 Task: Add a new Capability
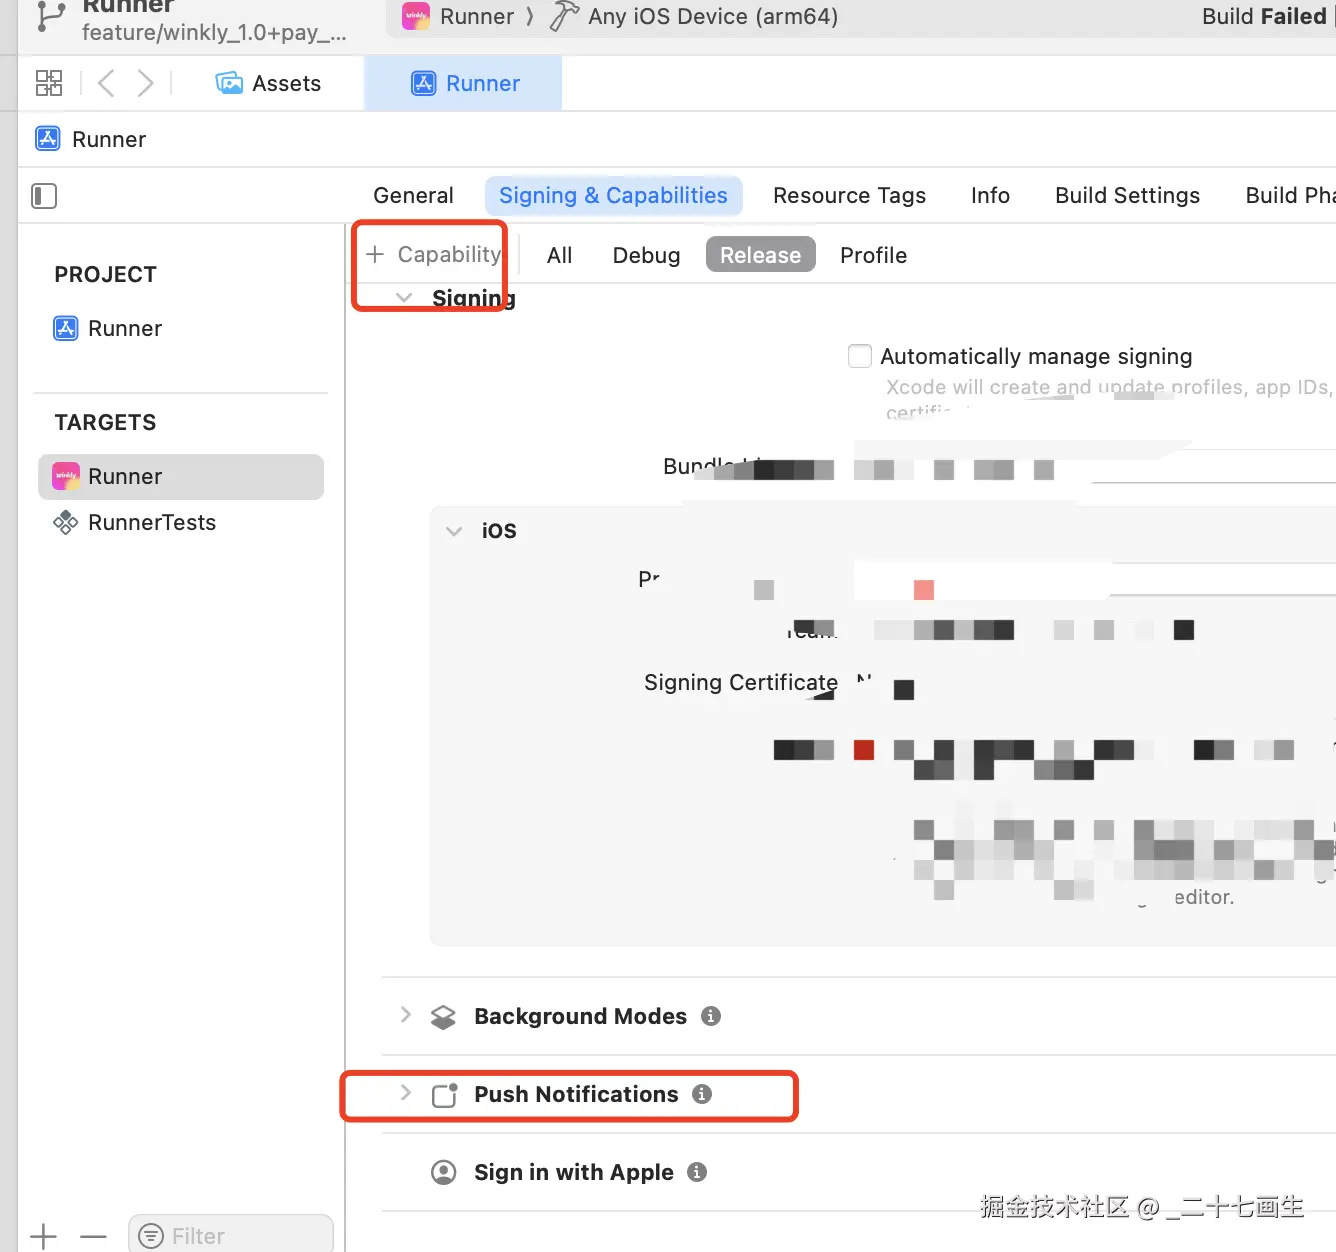[433, 254]
